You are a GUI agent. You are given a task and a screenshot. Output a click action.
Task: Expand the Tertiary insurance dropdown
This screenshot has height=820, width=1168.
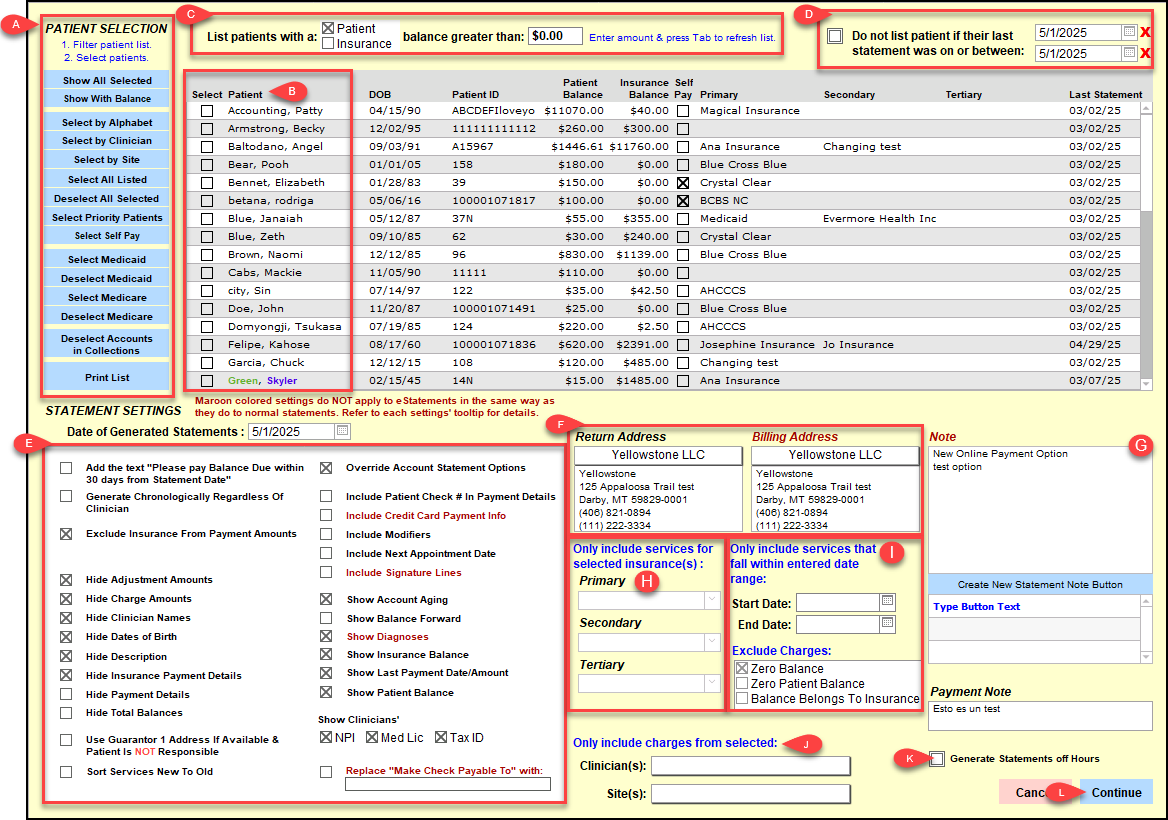click(x=712, y=684)
